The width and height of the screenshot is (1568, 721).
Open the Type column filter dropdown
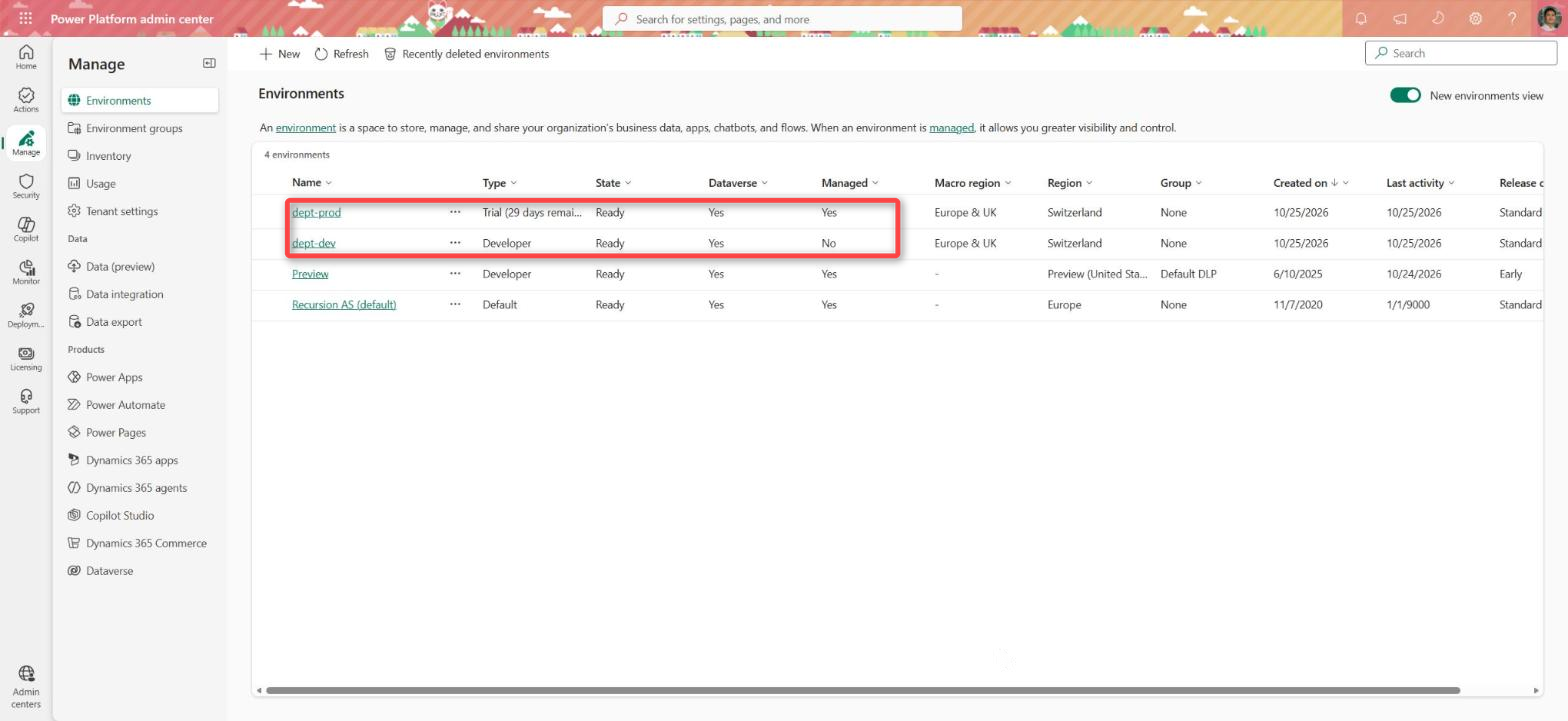tap(499, 183)
